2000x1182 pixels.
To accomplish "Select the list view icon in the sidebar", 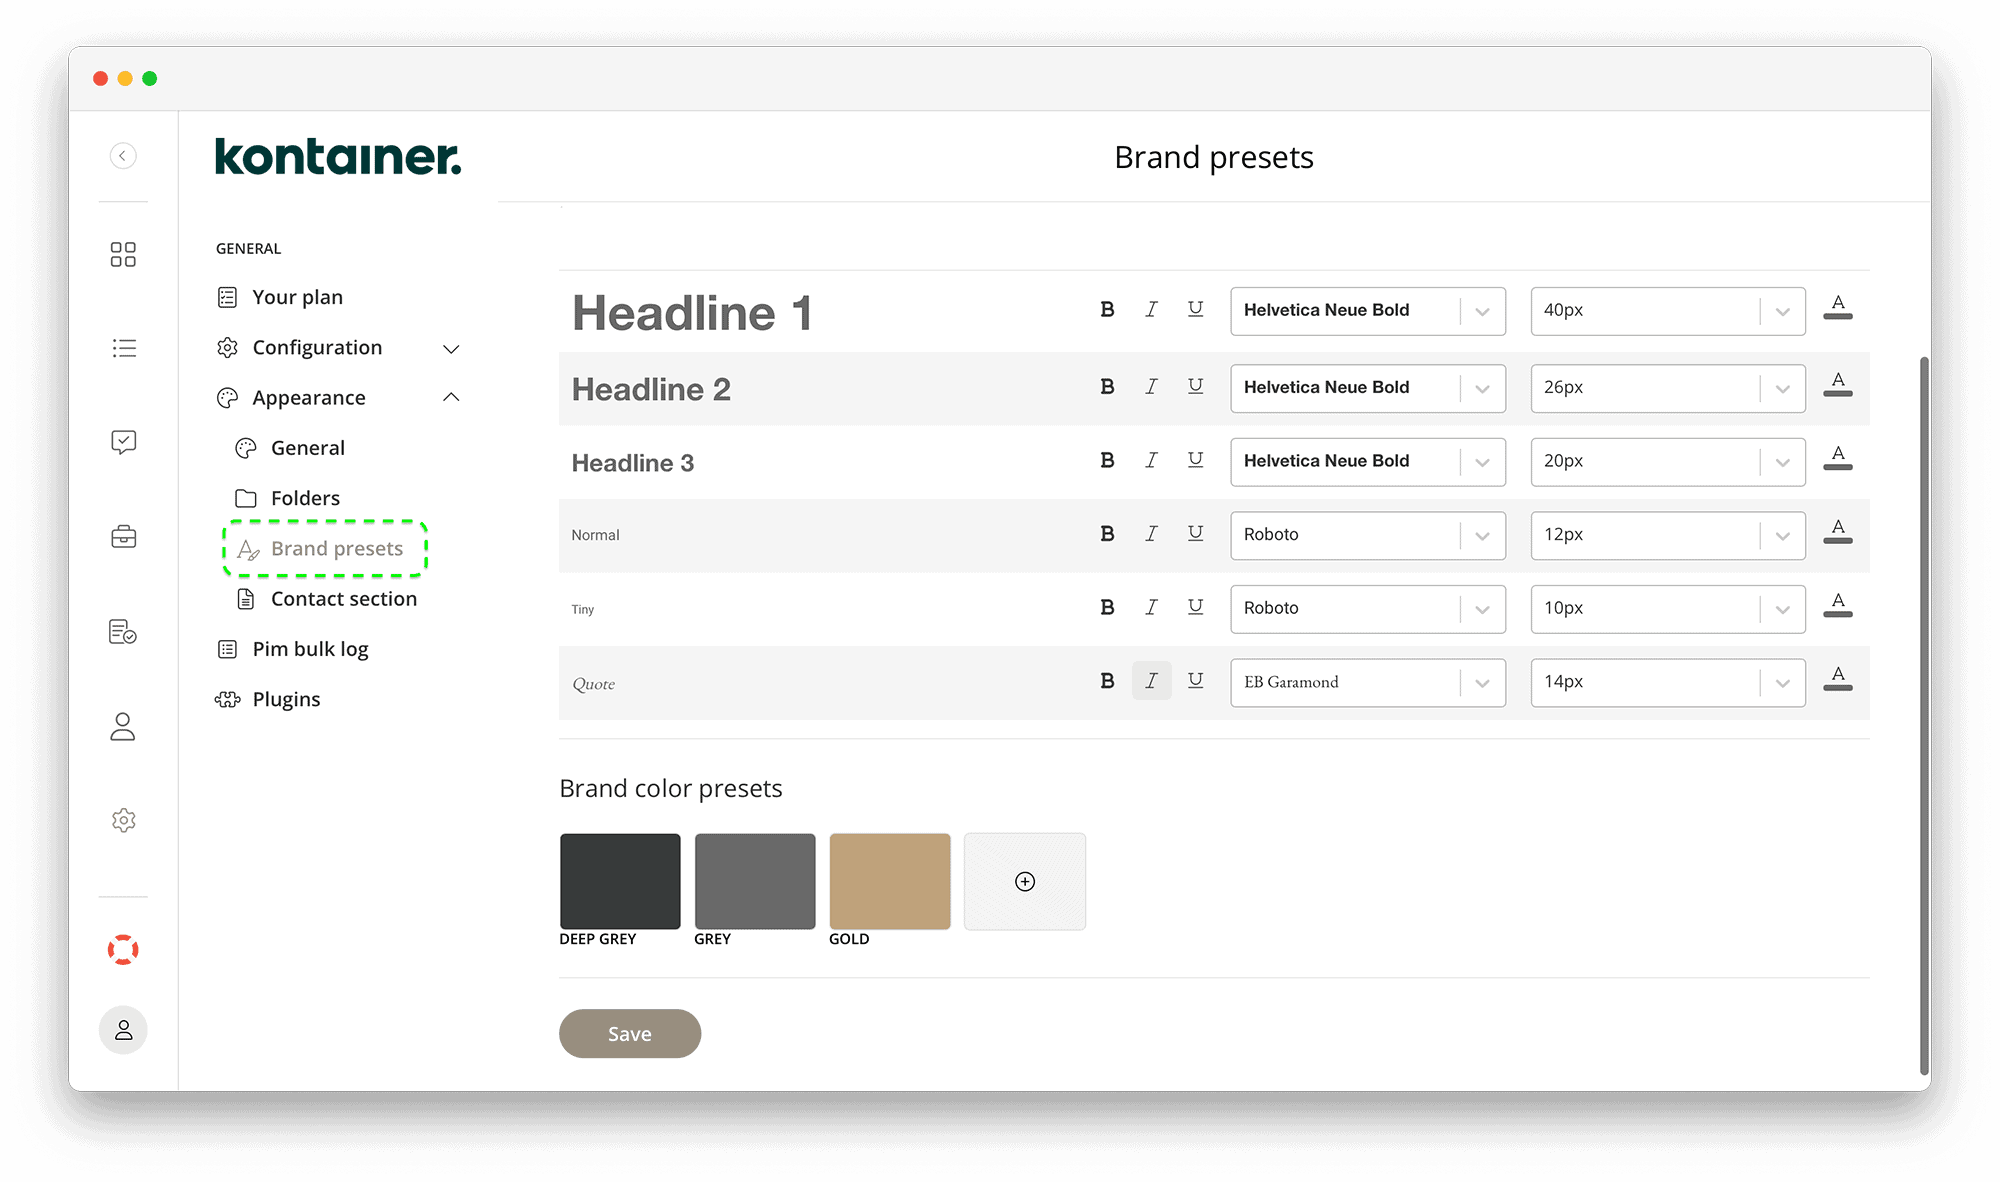I will 123,347.
